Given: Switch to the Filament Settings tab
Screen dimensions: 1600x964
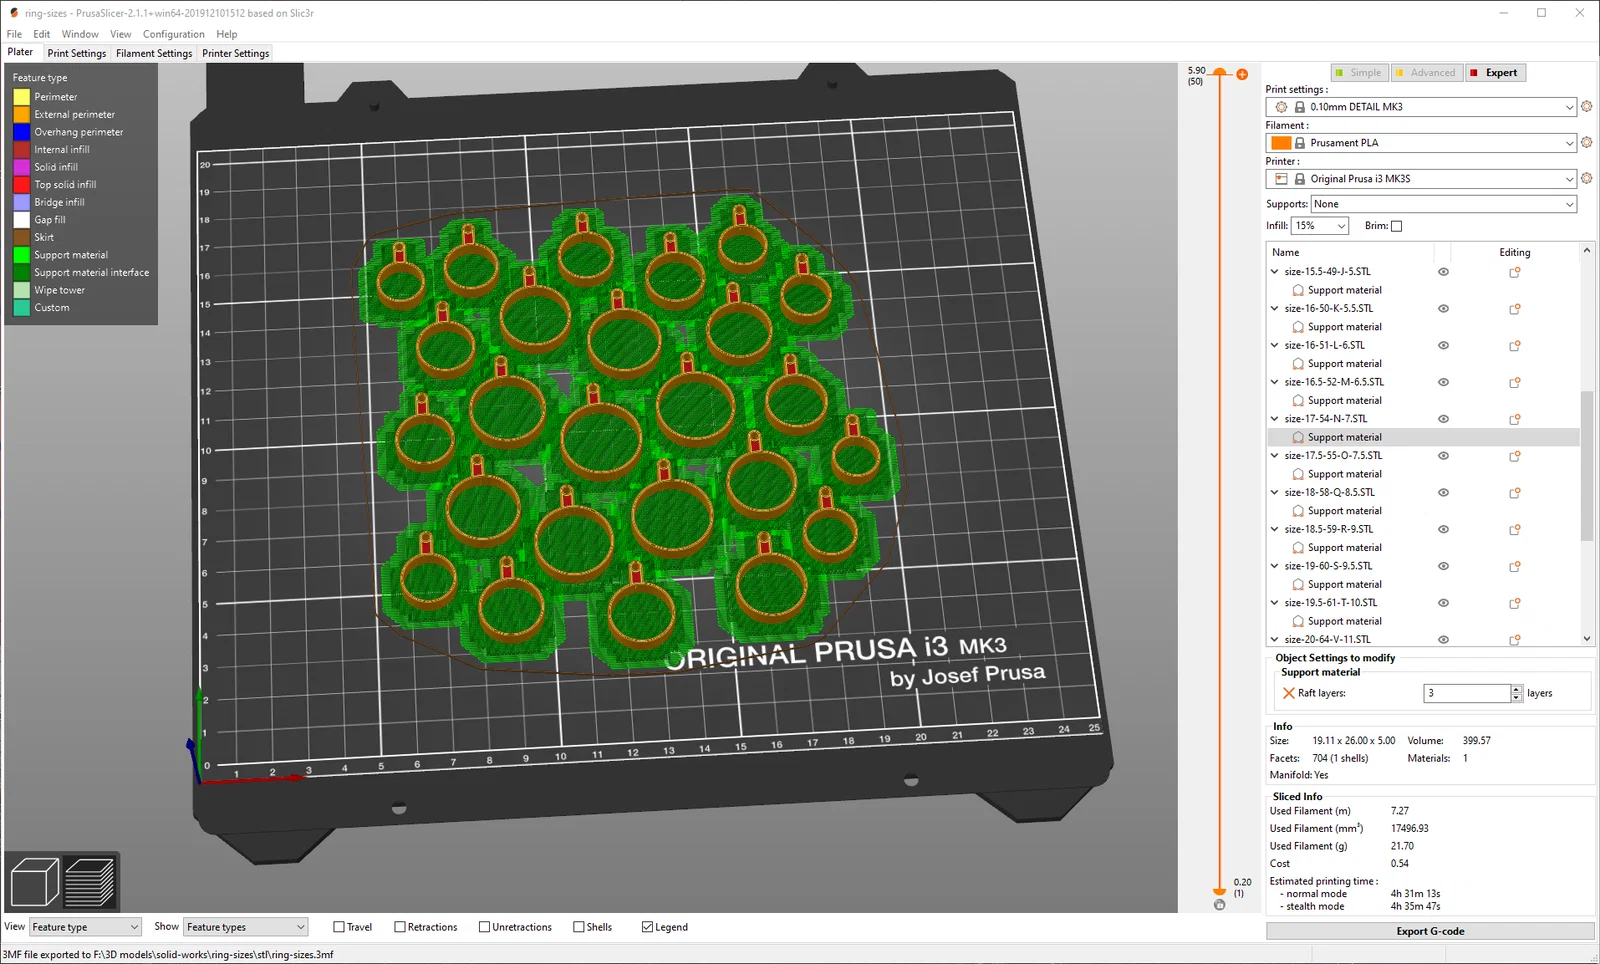Looking at the screenshot, I should tap(154, 53).
